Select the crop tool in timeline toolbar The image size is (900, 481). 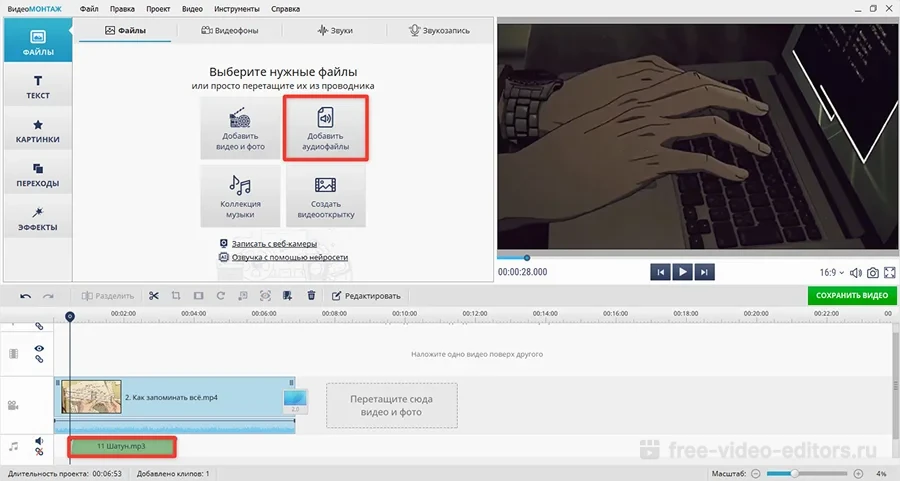[x=176, y=296]
